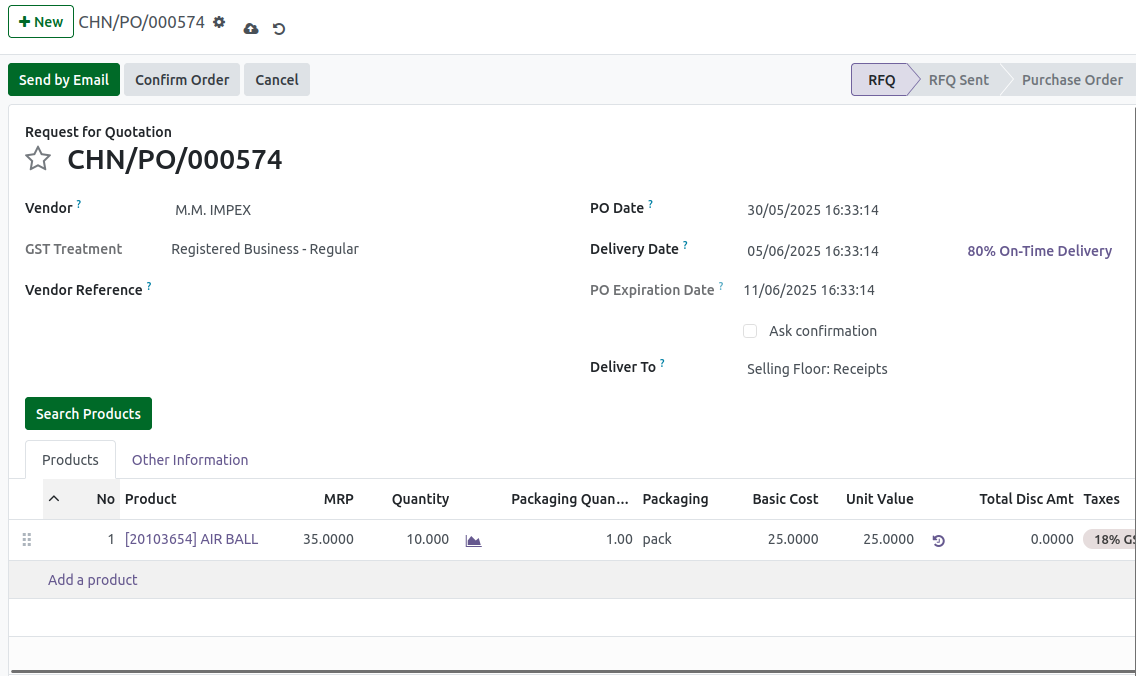This screenshot has width=1136, height=676.
Task: Mark the RFQ as favorite with the star
Action: [x=38, y=159]
